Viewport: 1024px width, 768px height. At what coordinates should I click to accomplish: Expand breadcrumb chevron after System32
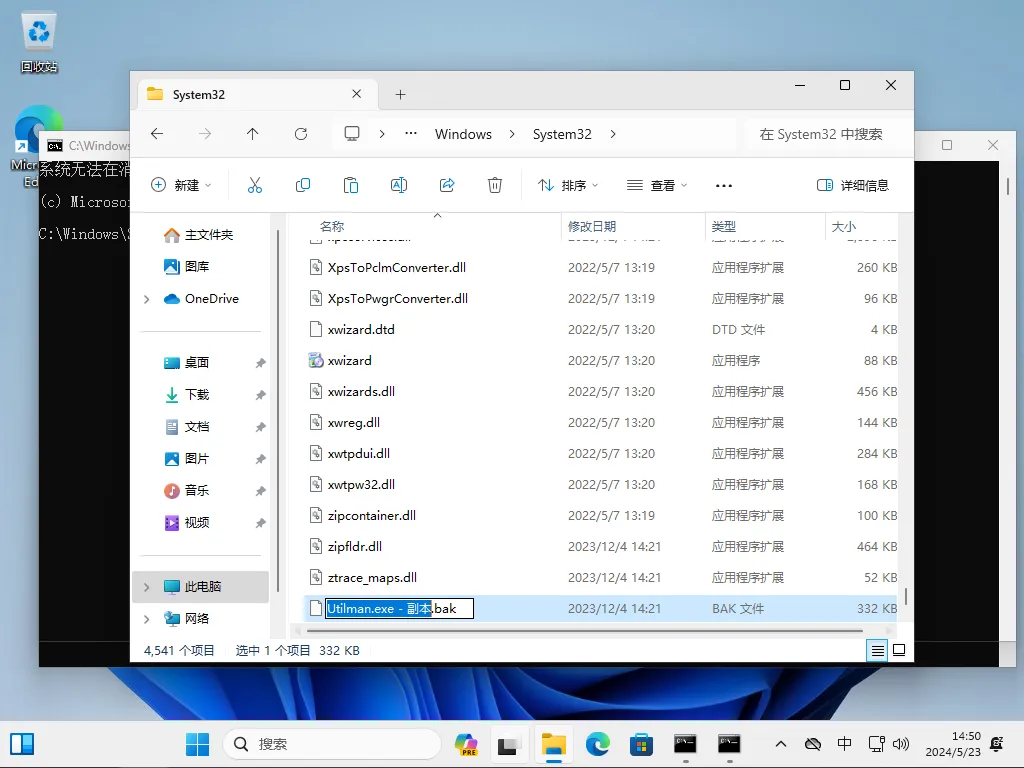click(613, 134)
